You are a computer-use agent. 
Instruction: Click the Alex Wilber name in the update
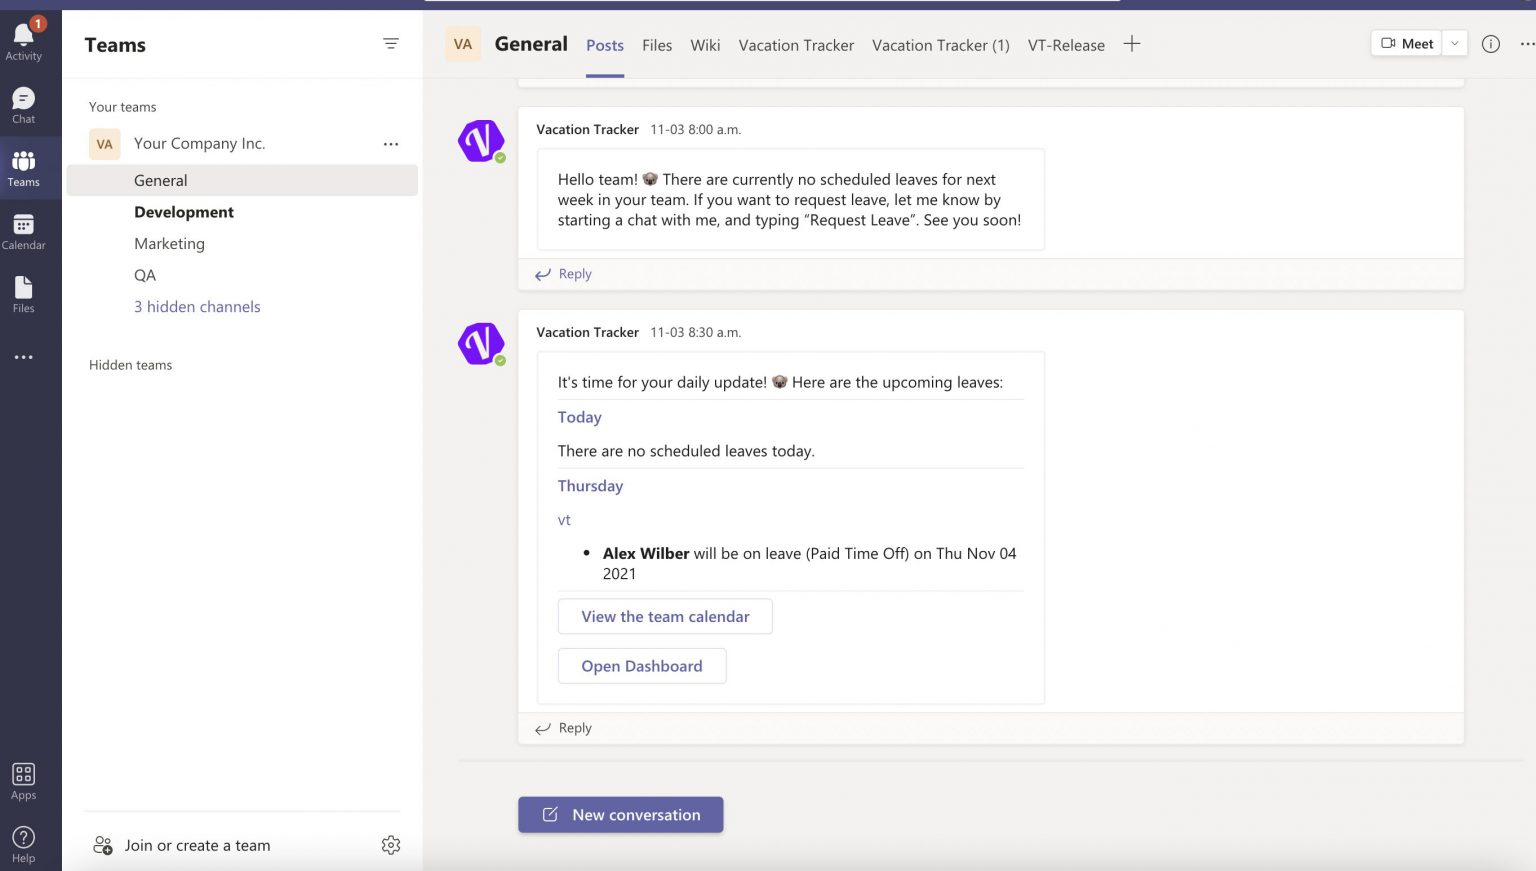pyautogui.click(x=646, y=553)
